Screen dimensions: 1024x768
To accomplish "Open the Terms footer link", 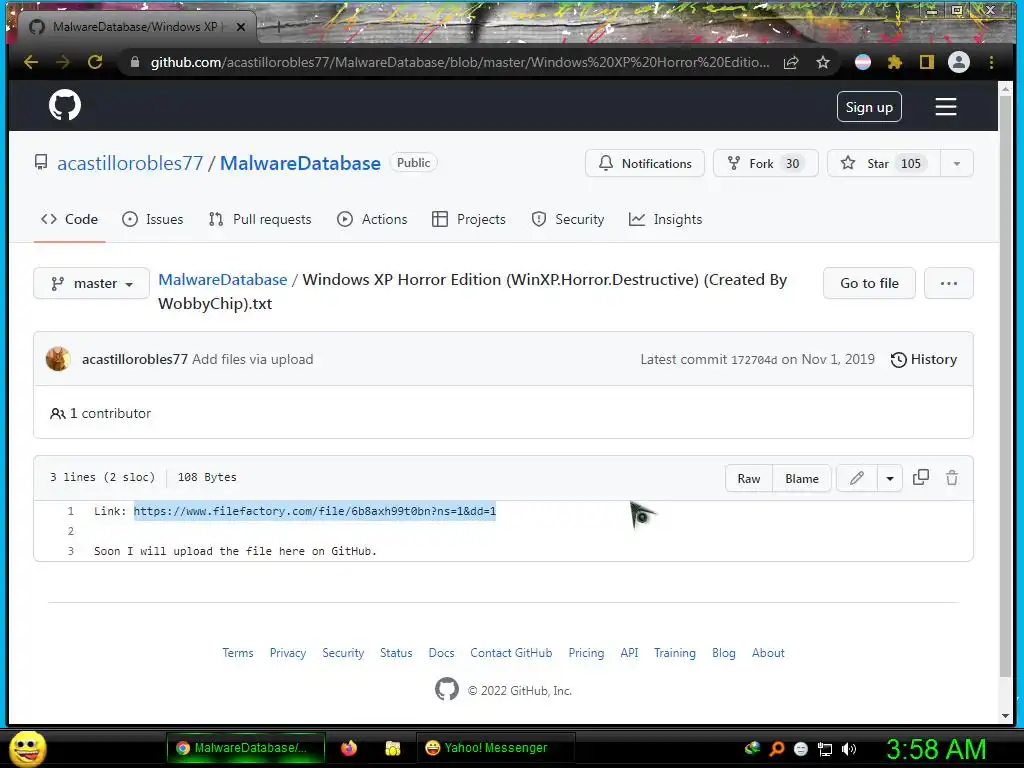I will point(238,653).
